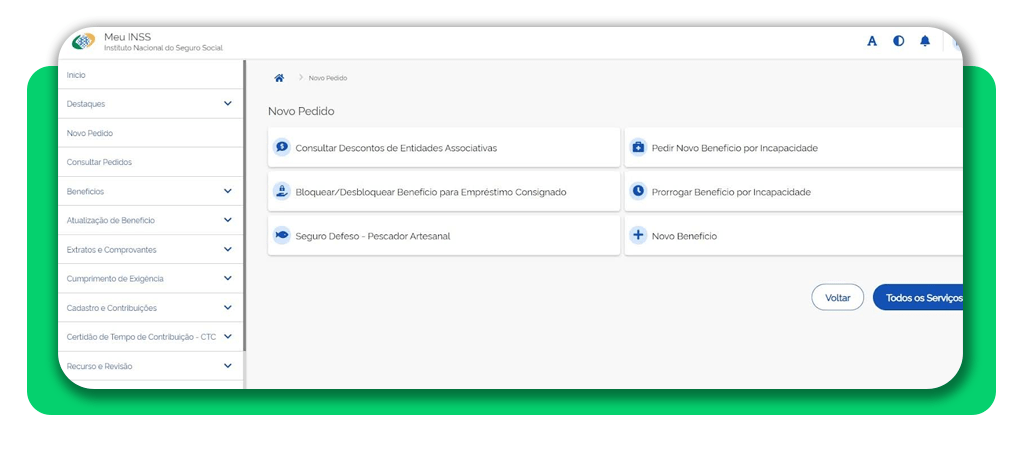Viewport: 1024px width, 451px height.
Task: Click the Bloquear/Desbloquear Benefício lock icon
Action: pyautogui.click(x=282, y=191)
